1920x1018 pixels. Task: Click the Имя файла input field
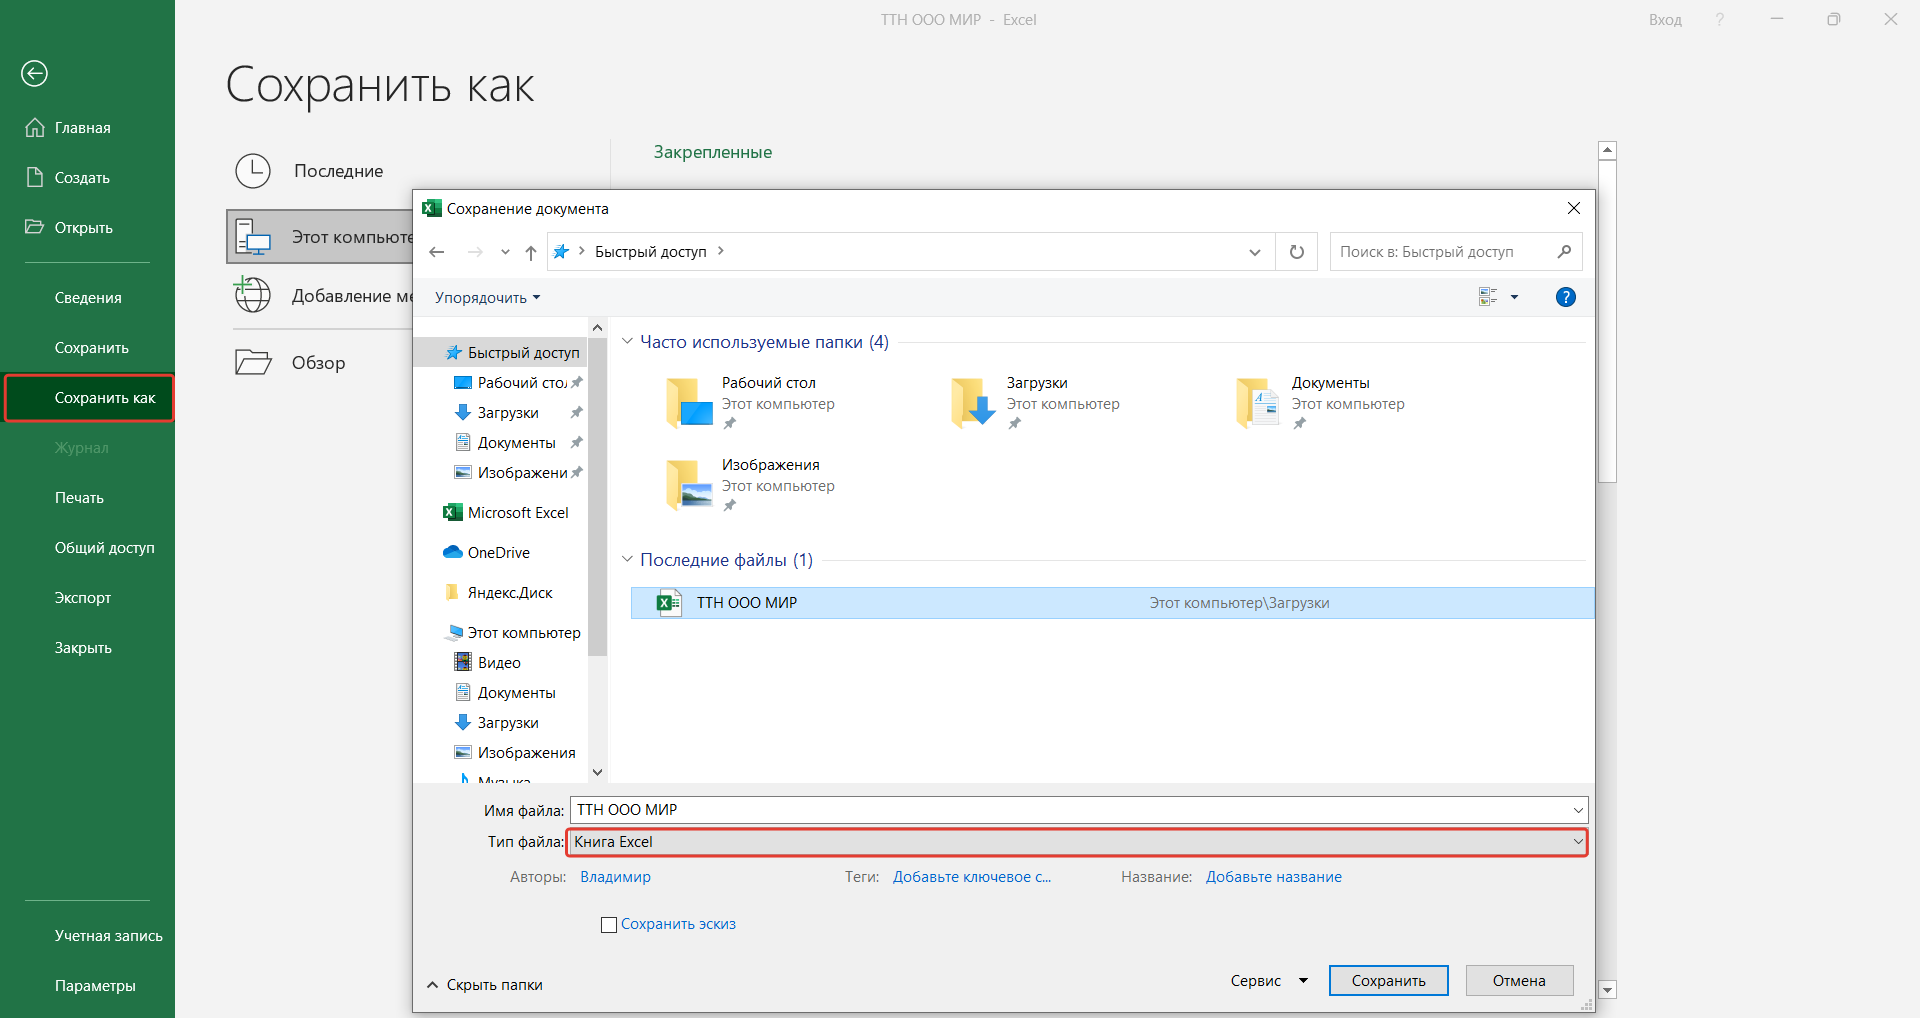pyautogui.click(x=1070, y=810)
